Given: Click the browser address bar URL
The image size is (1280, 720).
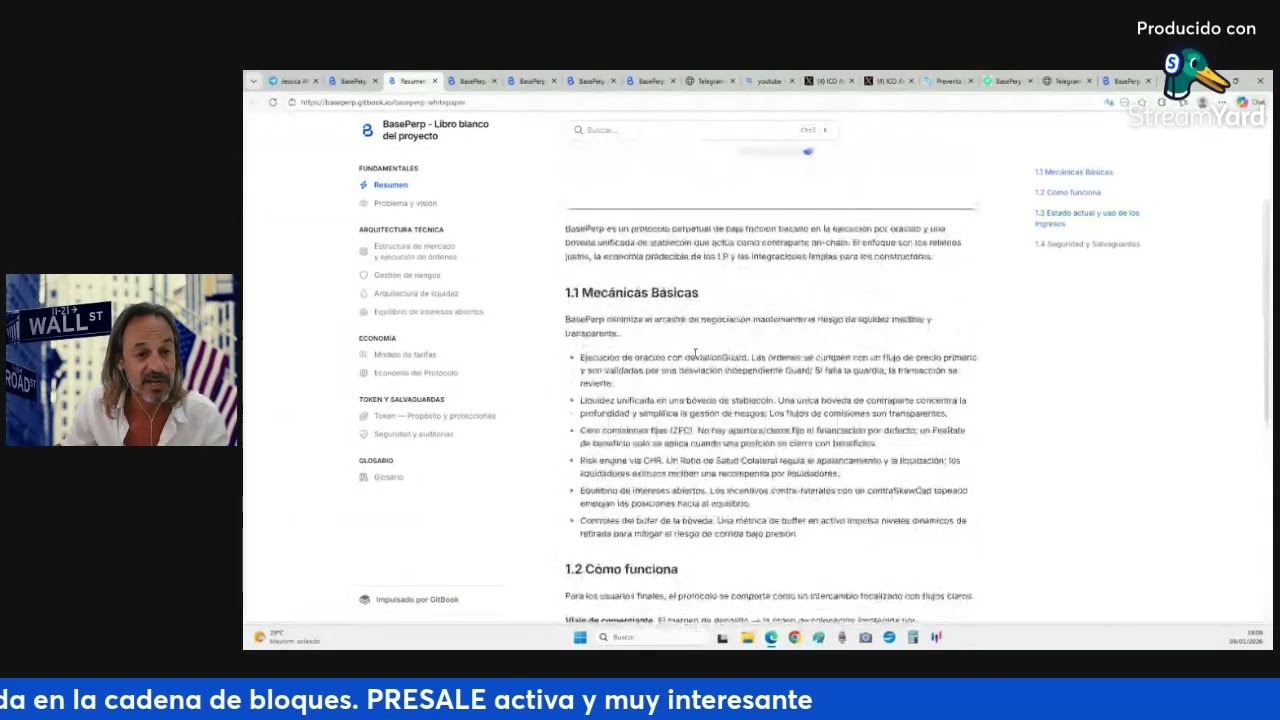Looking at the screenshot, I should tap(383, 102).
